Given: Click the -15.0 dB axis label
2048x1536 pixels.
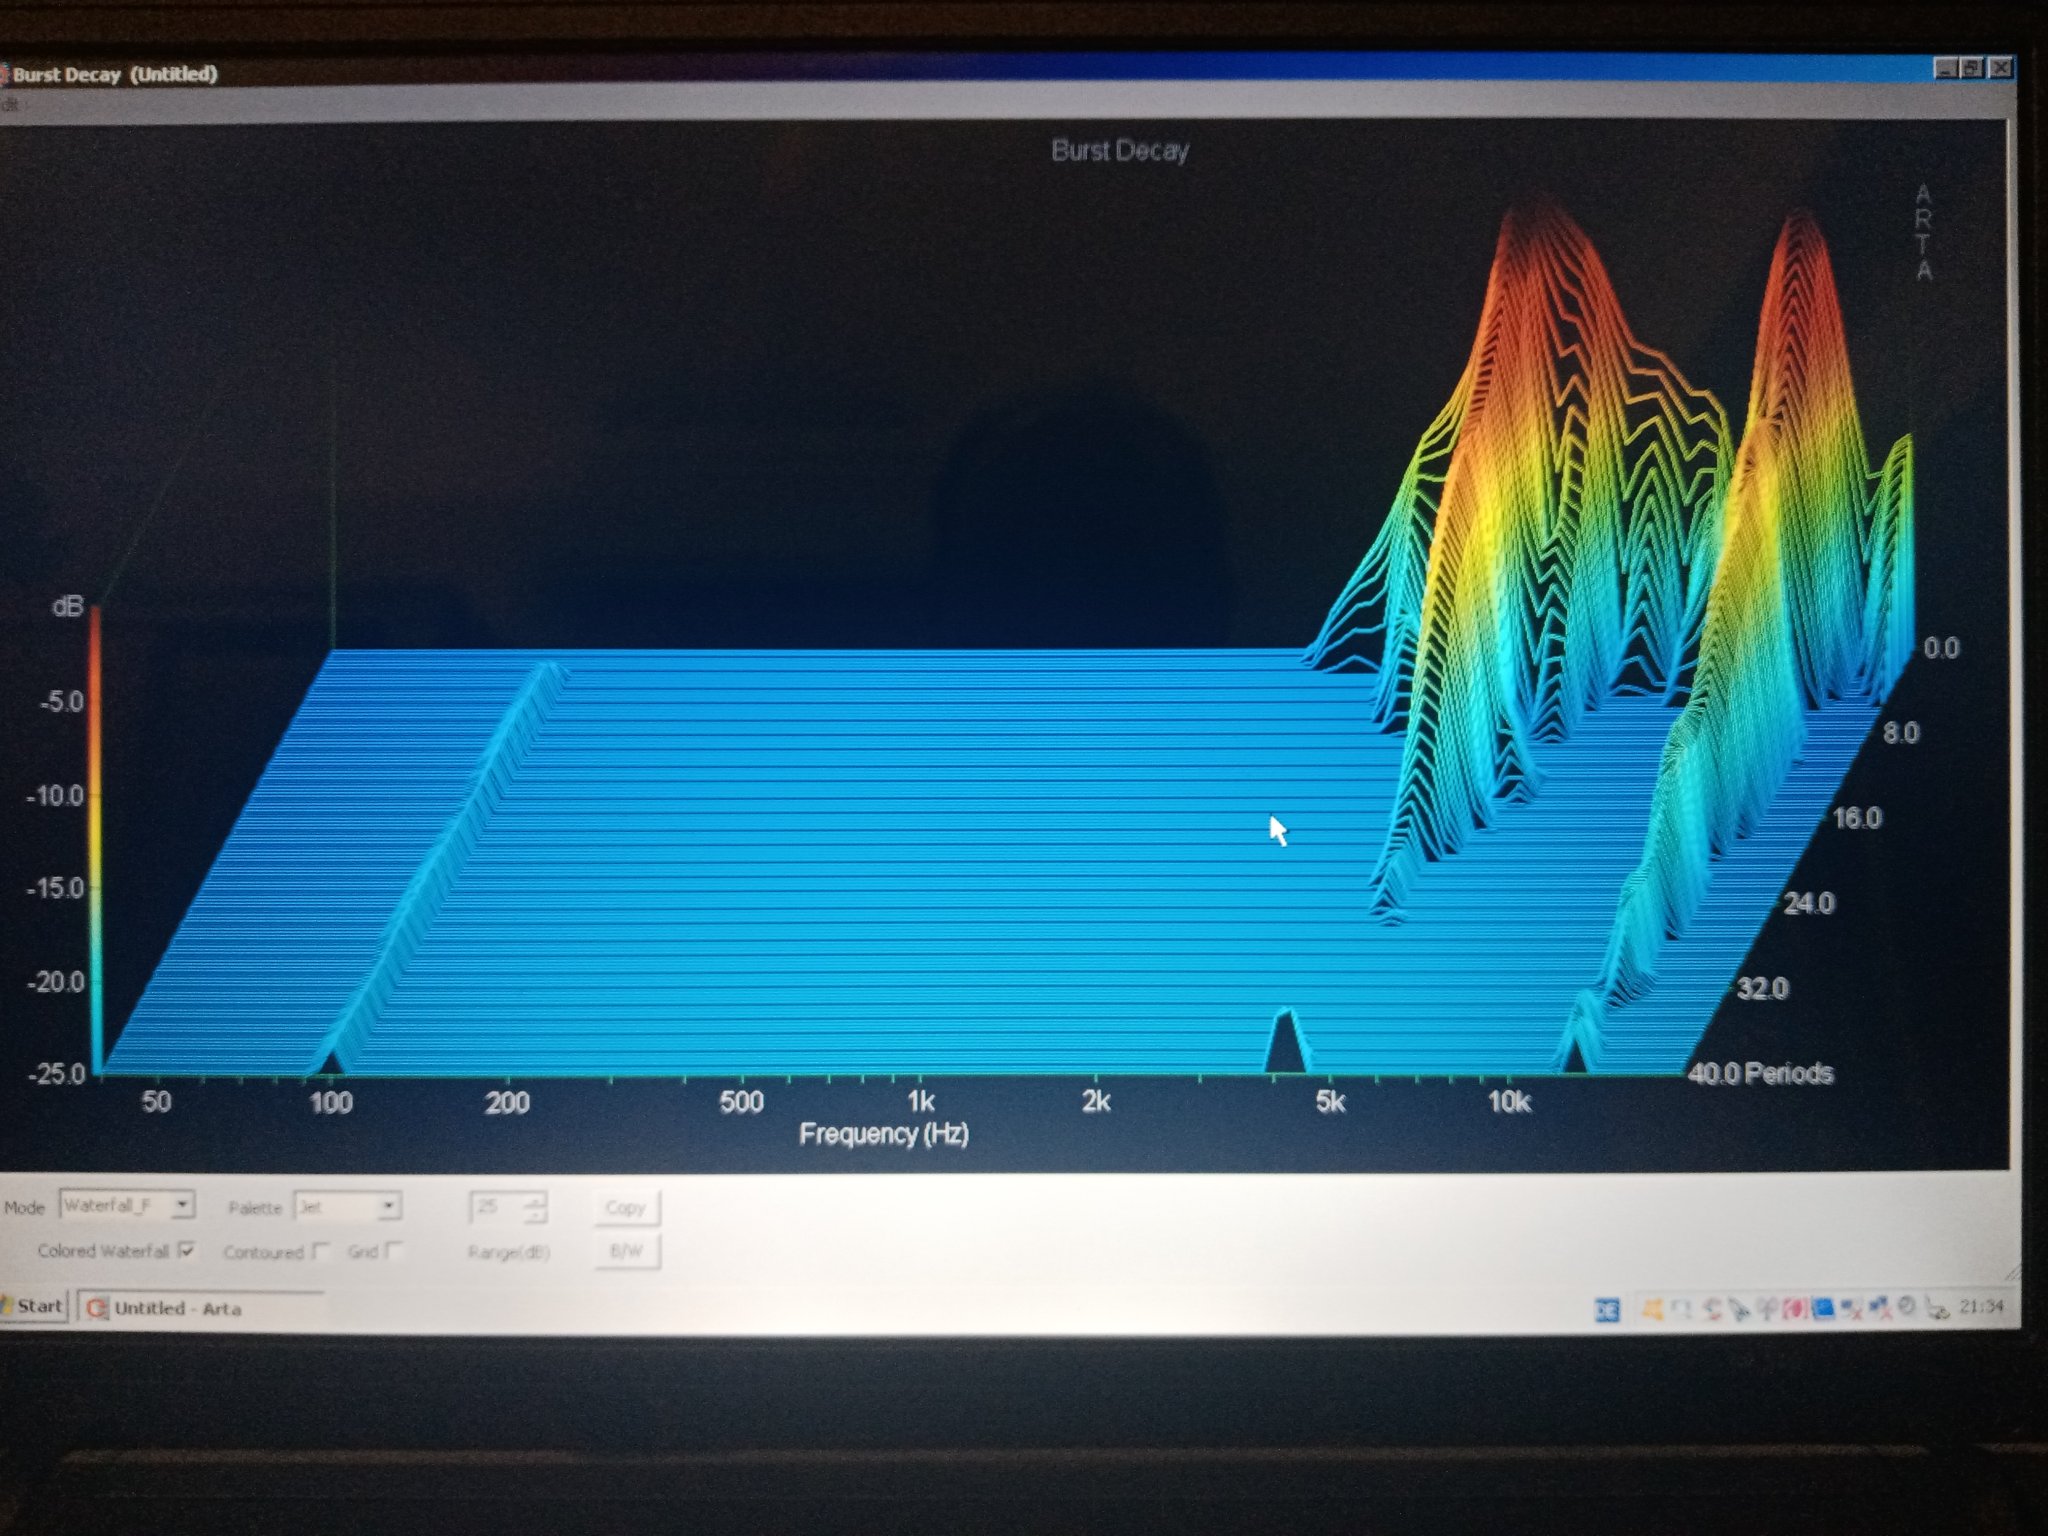Looking at the screenshot, I should (56, 888).
